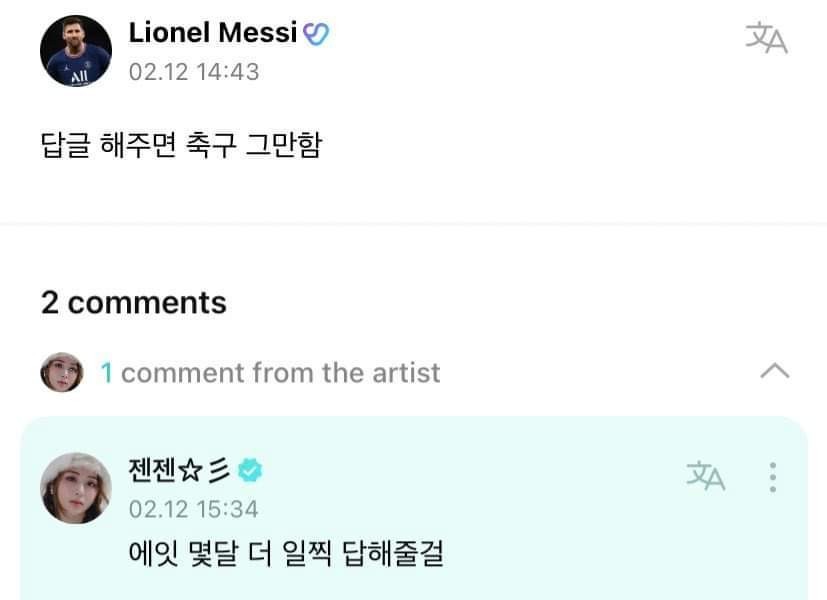Viewport: 827px width, 600px height.
Task: Select the comment text "에잇 몇달 더 일찍 답해줄걸"
Action: tap(287, 551)
